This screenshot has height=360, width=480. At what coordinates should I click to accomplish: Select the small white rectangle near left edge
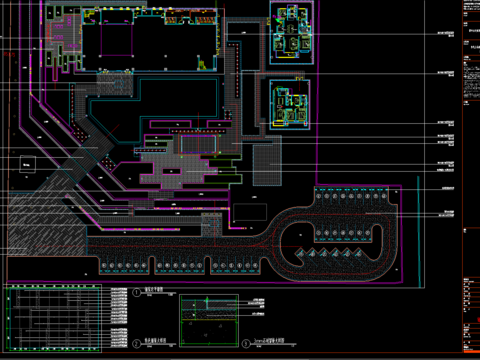pos(27,164)
